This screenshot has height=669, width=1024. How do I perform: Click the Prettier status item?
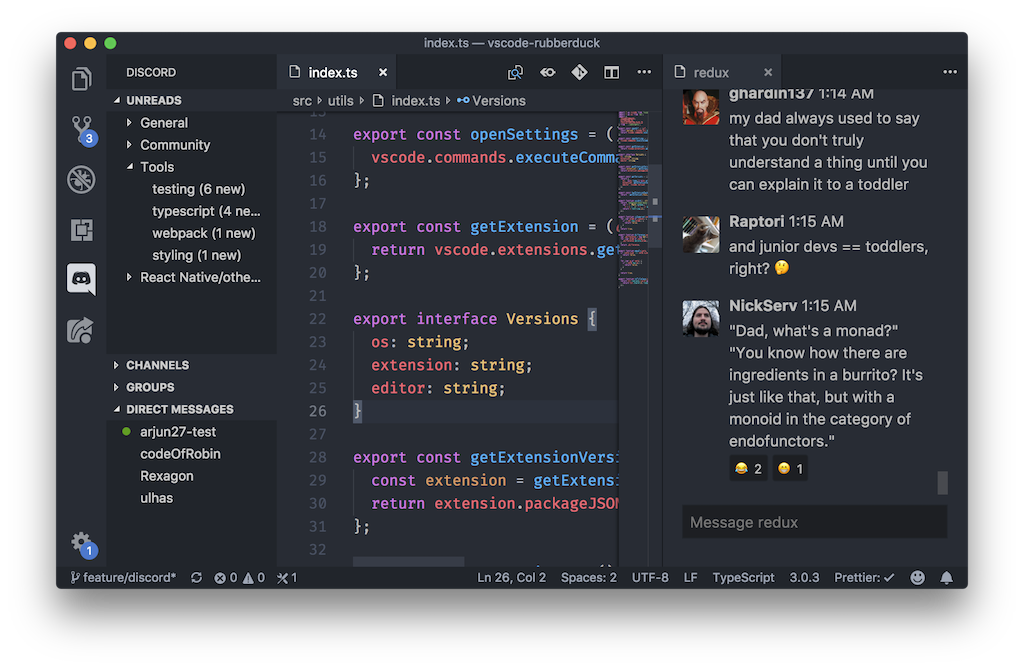(864, 578)
